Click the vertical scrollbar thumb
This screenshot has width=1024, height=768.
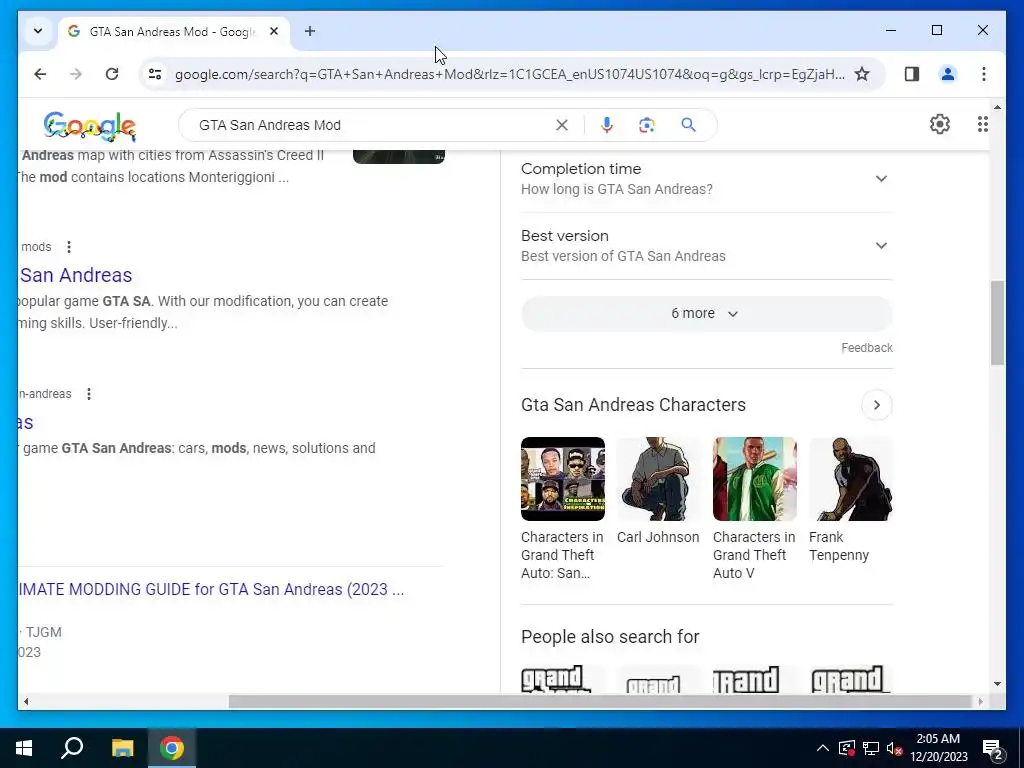tap(997, 323)
